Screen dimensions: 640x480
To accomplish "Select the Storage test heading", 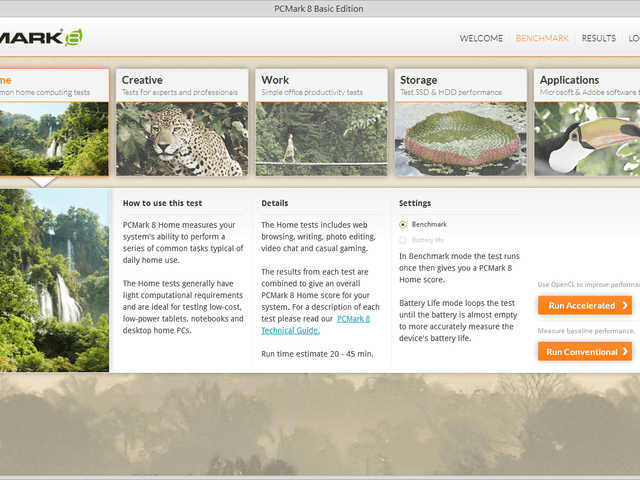I will point(418,80).
